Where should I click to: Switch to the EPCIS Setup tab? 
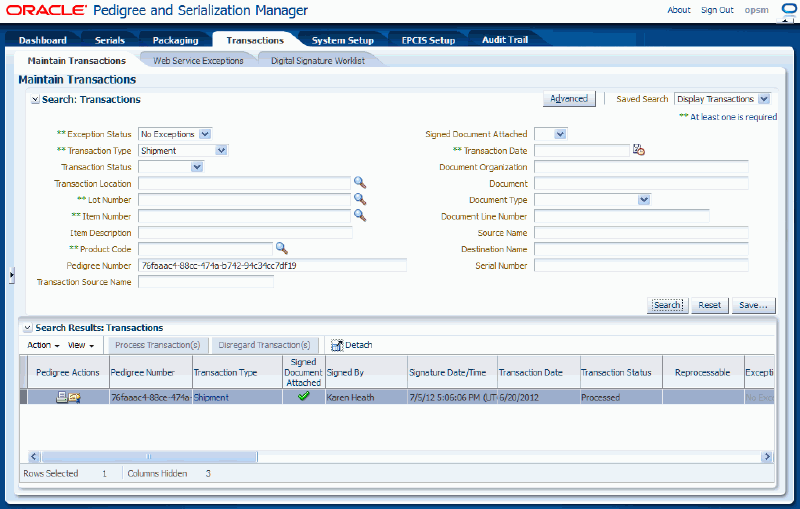429,40
